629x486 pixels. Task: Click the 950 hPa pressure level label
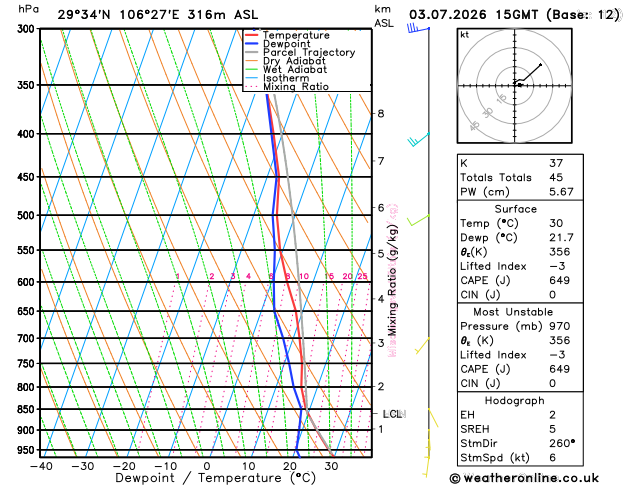click(x=28, y=450)
